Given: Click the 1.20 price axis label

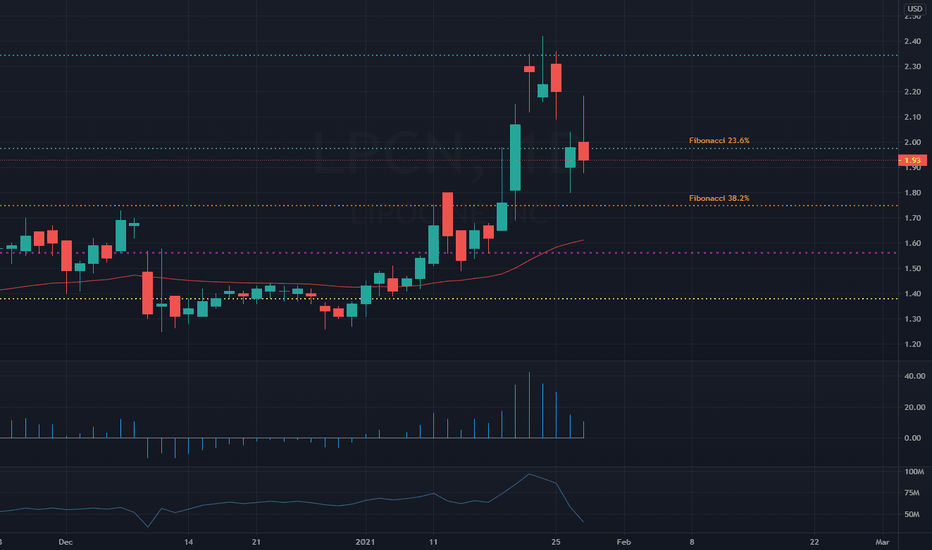Looking at the screenshot, I should click(912, 345).
